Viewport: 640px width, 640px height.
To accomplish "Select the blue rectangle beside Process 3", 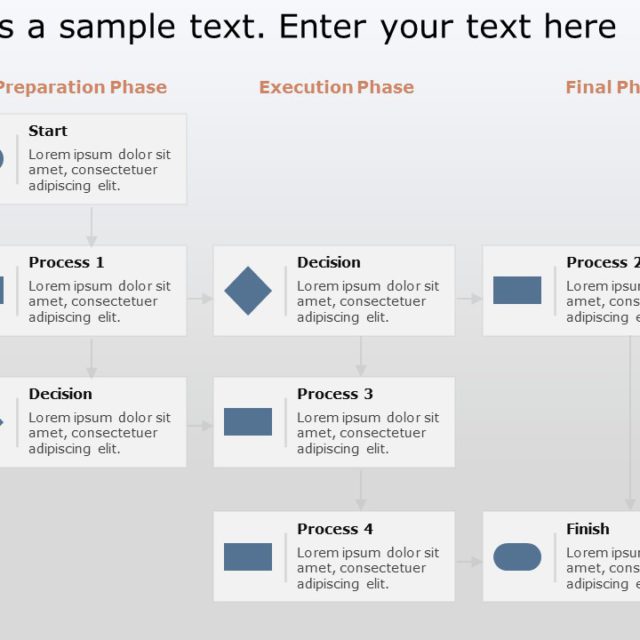I will [x=248, y=422].
